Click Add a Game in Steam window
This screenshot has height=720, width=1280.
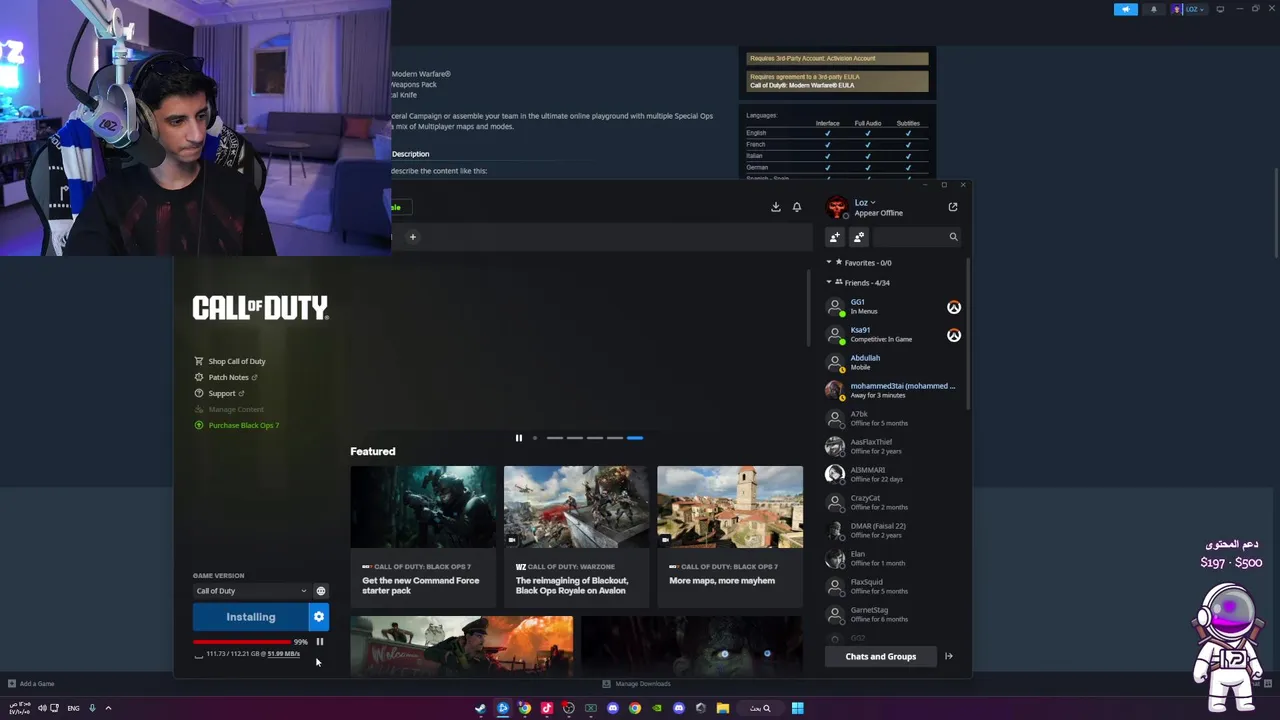click(31, 684)
